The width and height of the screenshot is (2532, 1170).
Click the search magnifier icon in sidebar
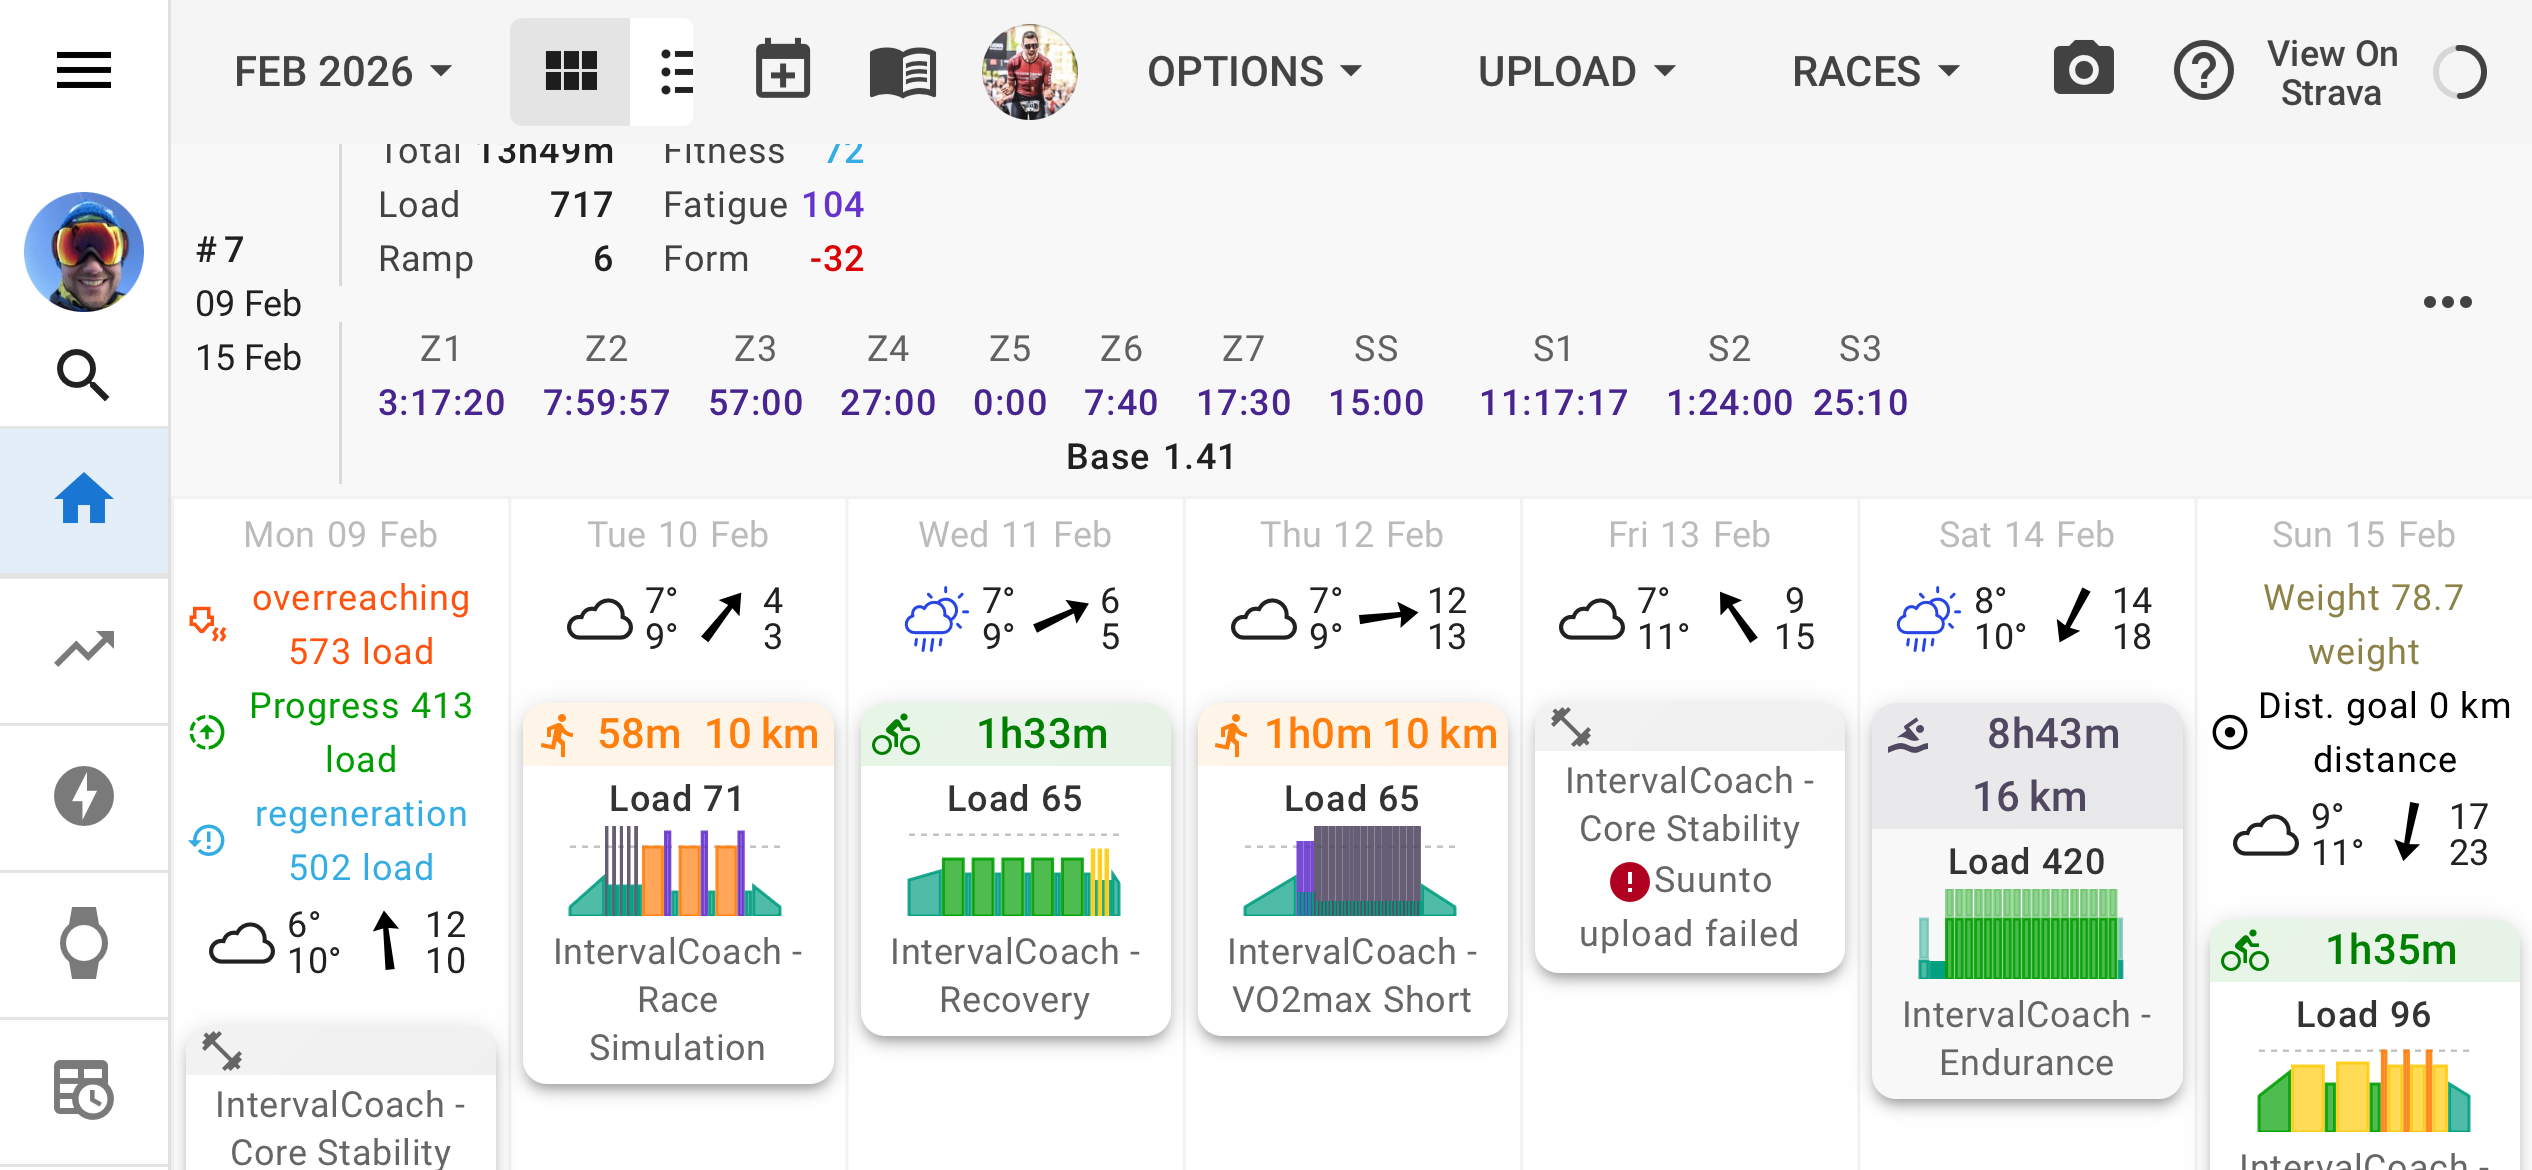83,376
